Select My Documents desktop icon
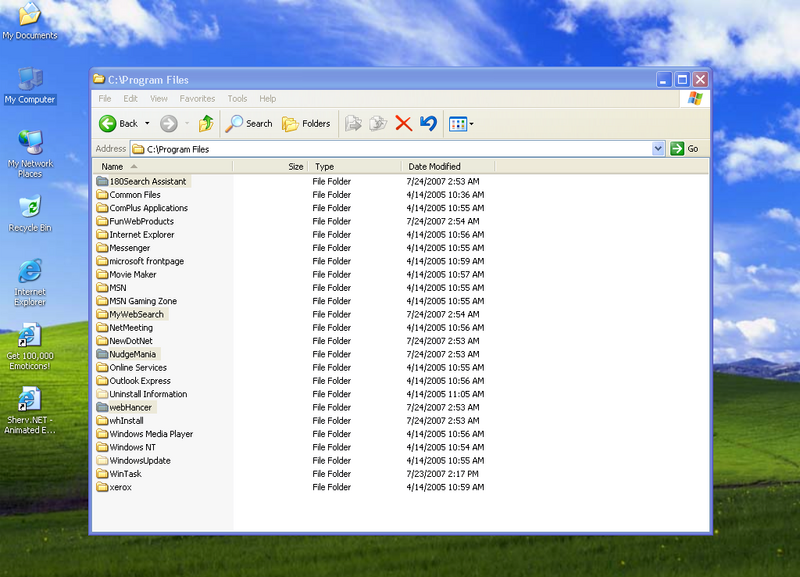Screen dimensions: 800x577 30,20
